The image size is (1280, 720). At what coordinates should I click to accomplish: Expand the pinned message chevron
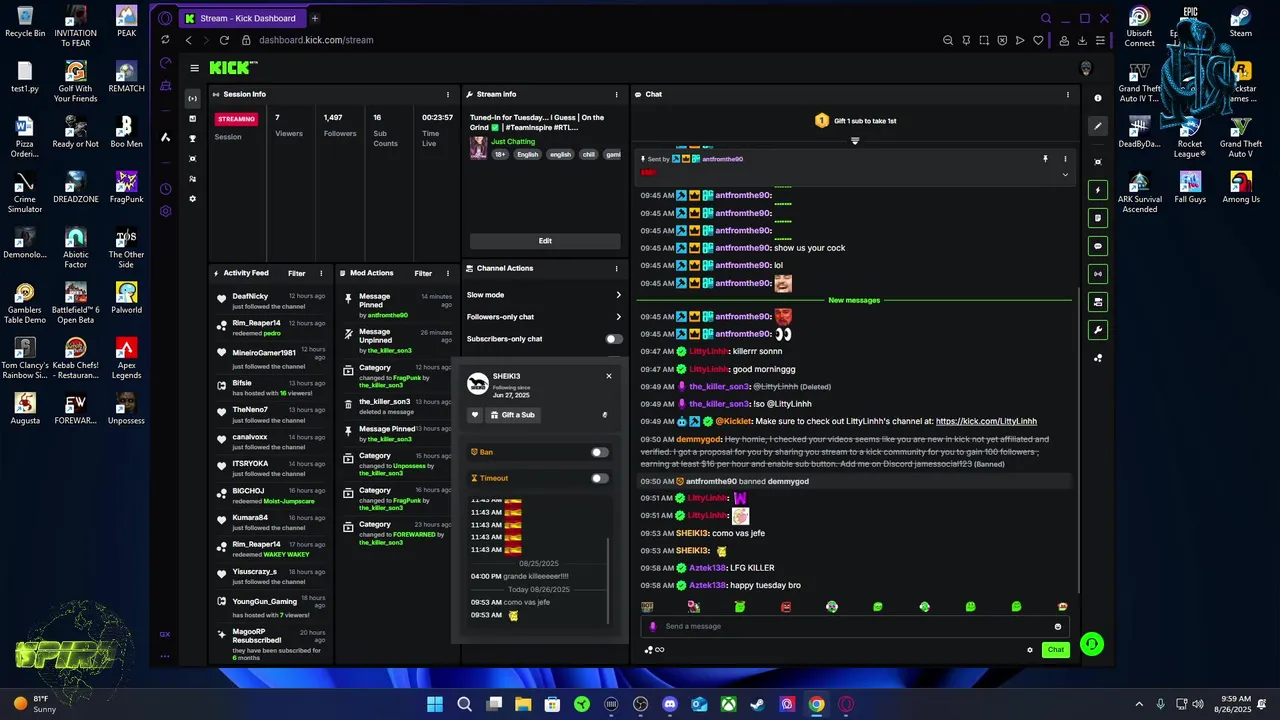pyautogui.click(x=1065, y=175)
